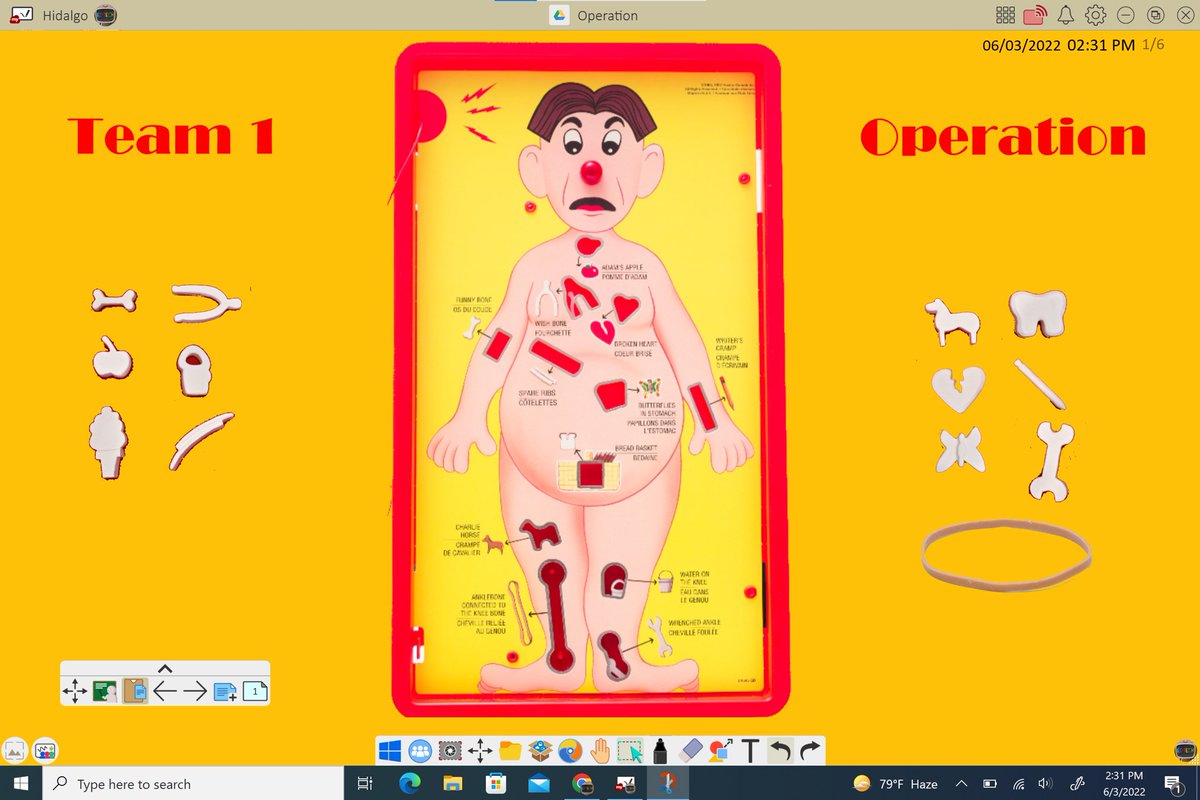
Task: Go to previous page with left arrow
Action: (165, 690)
